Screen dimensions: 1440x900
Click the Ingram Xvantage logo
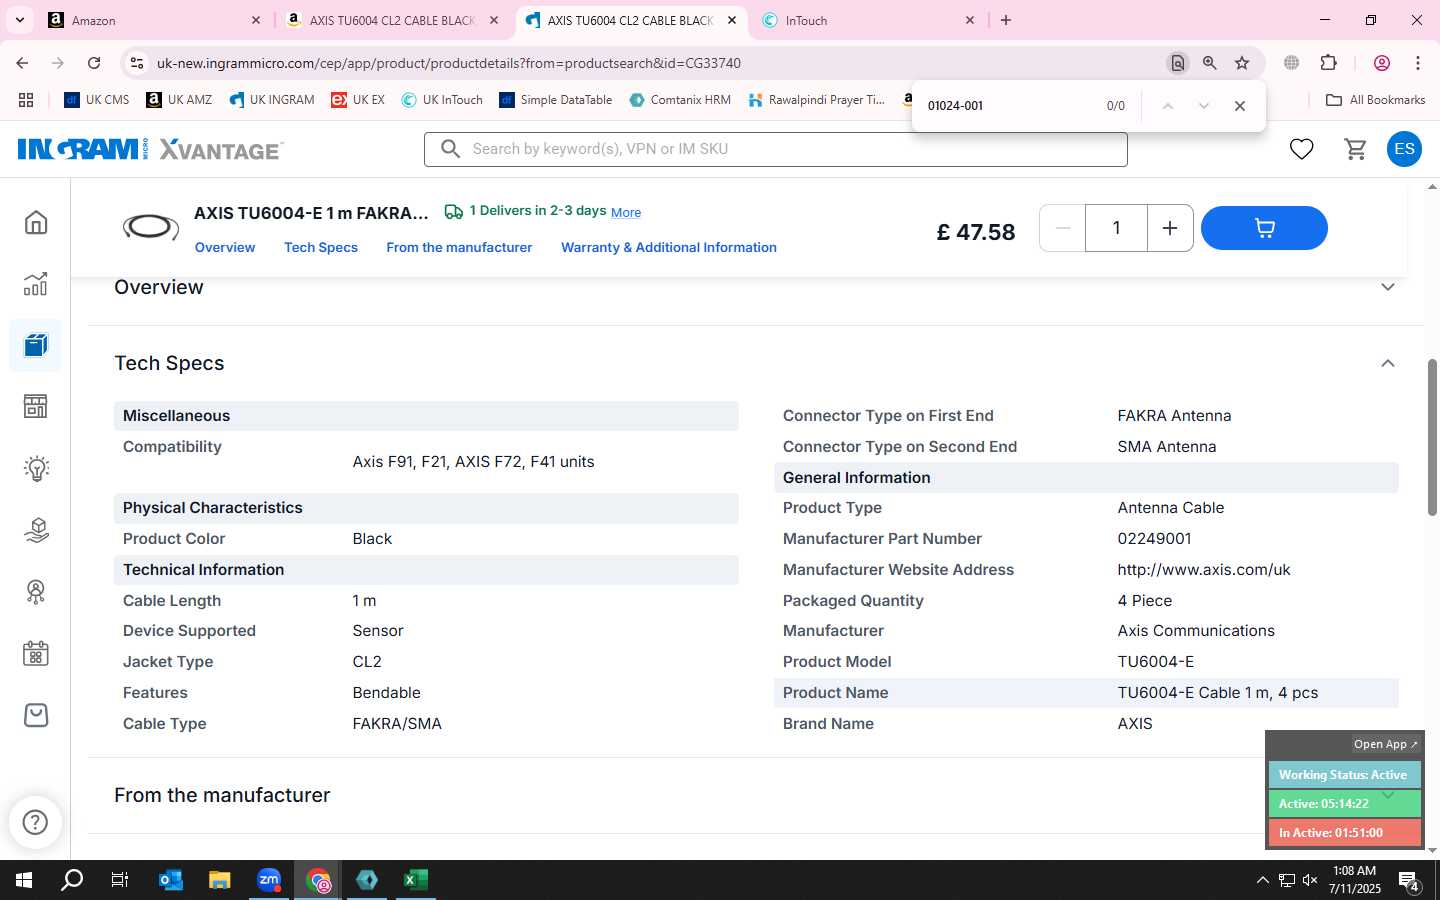tap(150, 149)
